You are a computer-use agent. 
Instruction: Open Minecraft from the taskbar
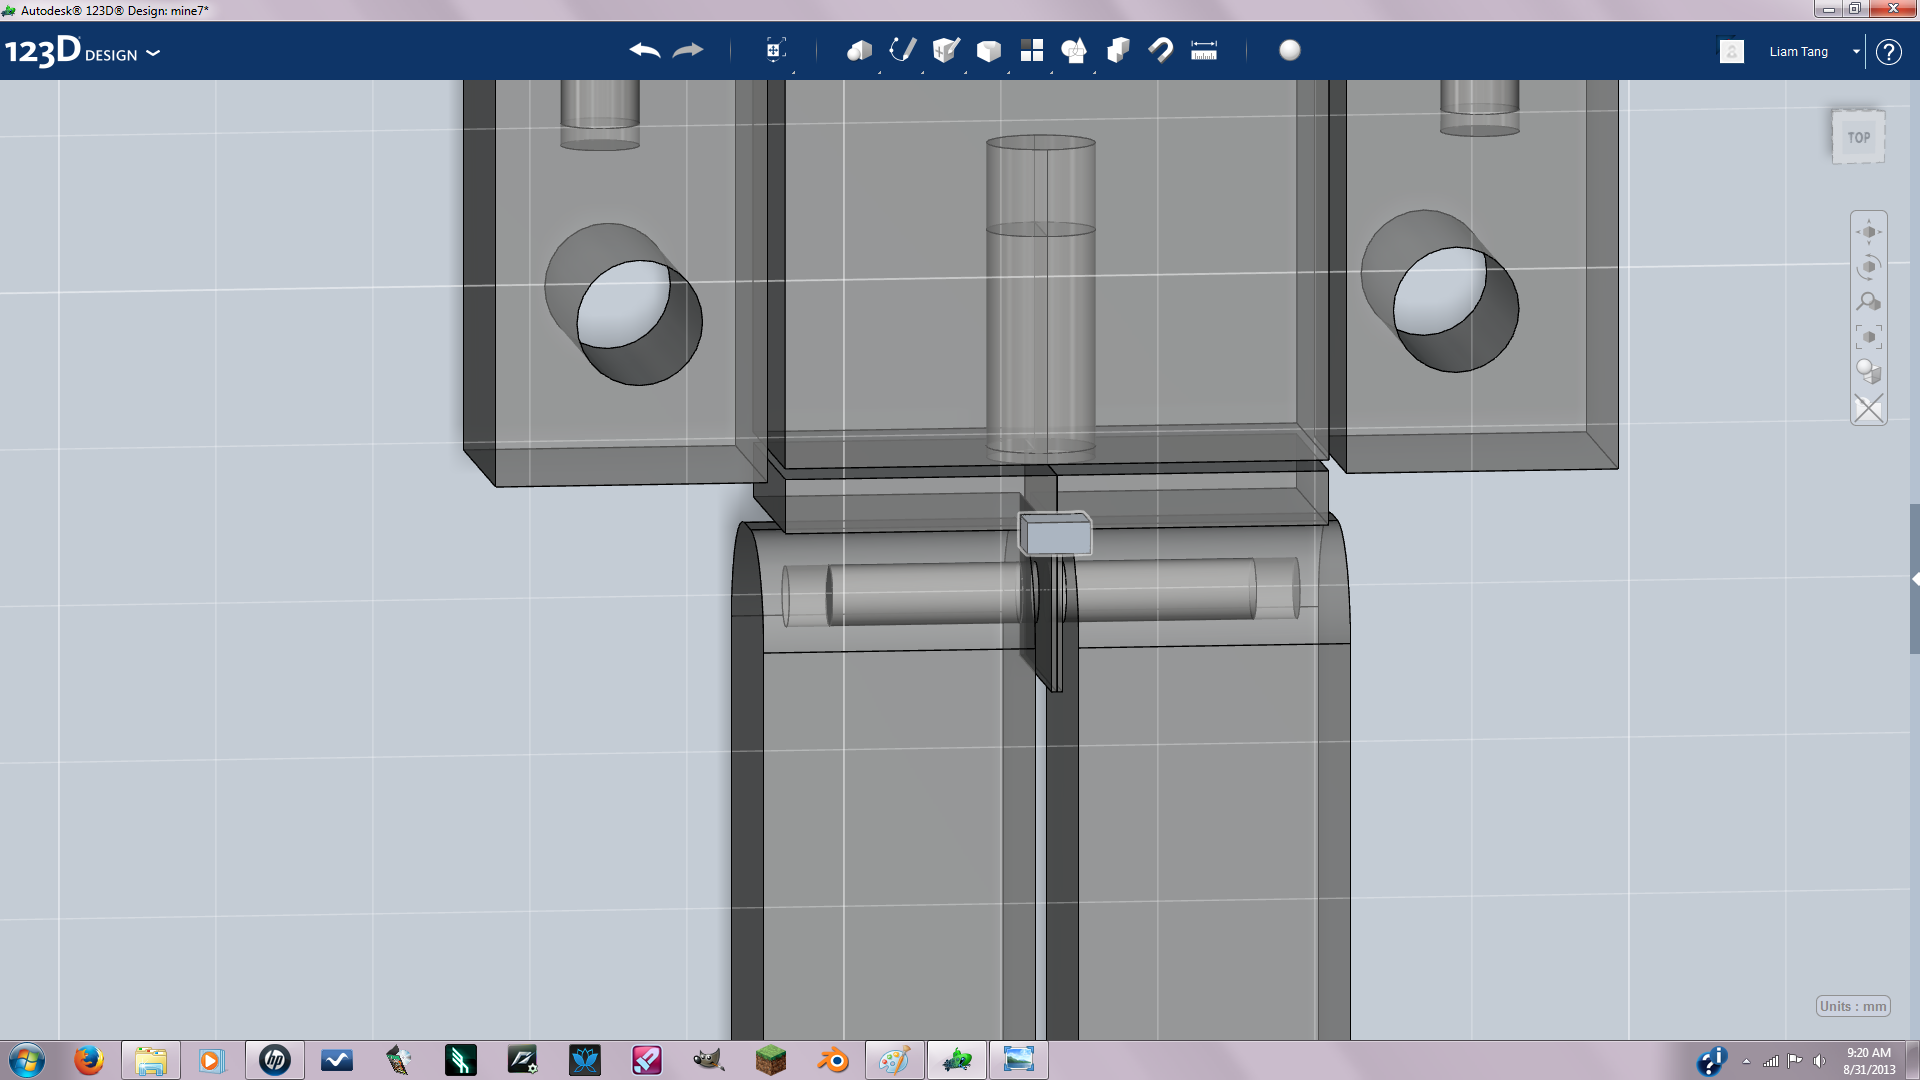click(x=771, y=1060)
